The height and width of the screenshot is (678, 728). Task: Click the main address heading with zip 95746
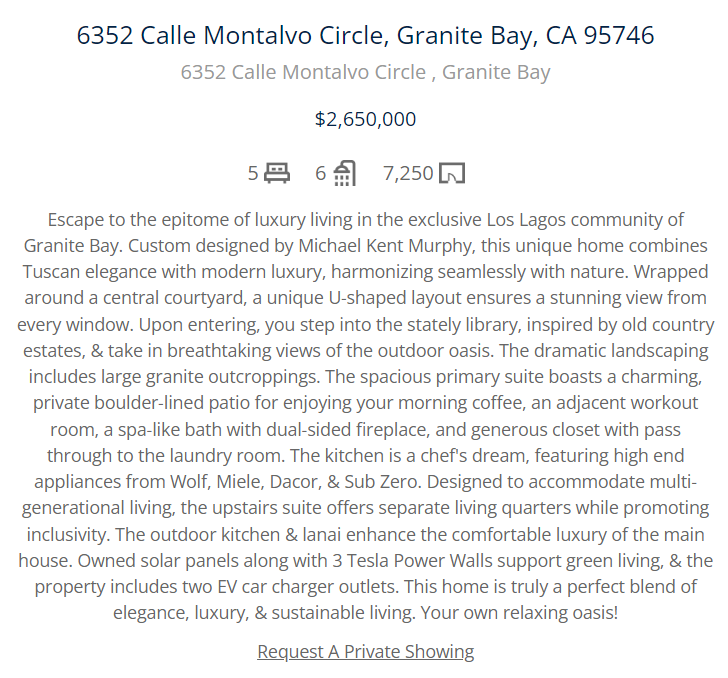pos(365,35)
